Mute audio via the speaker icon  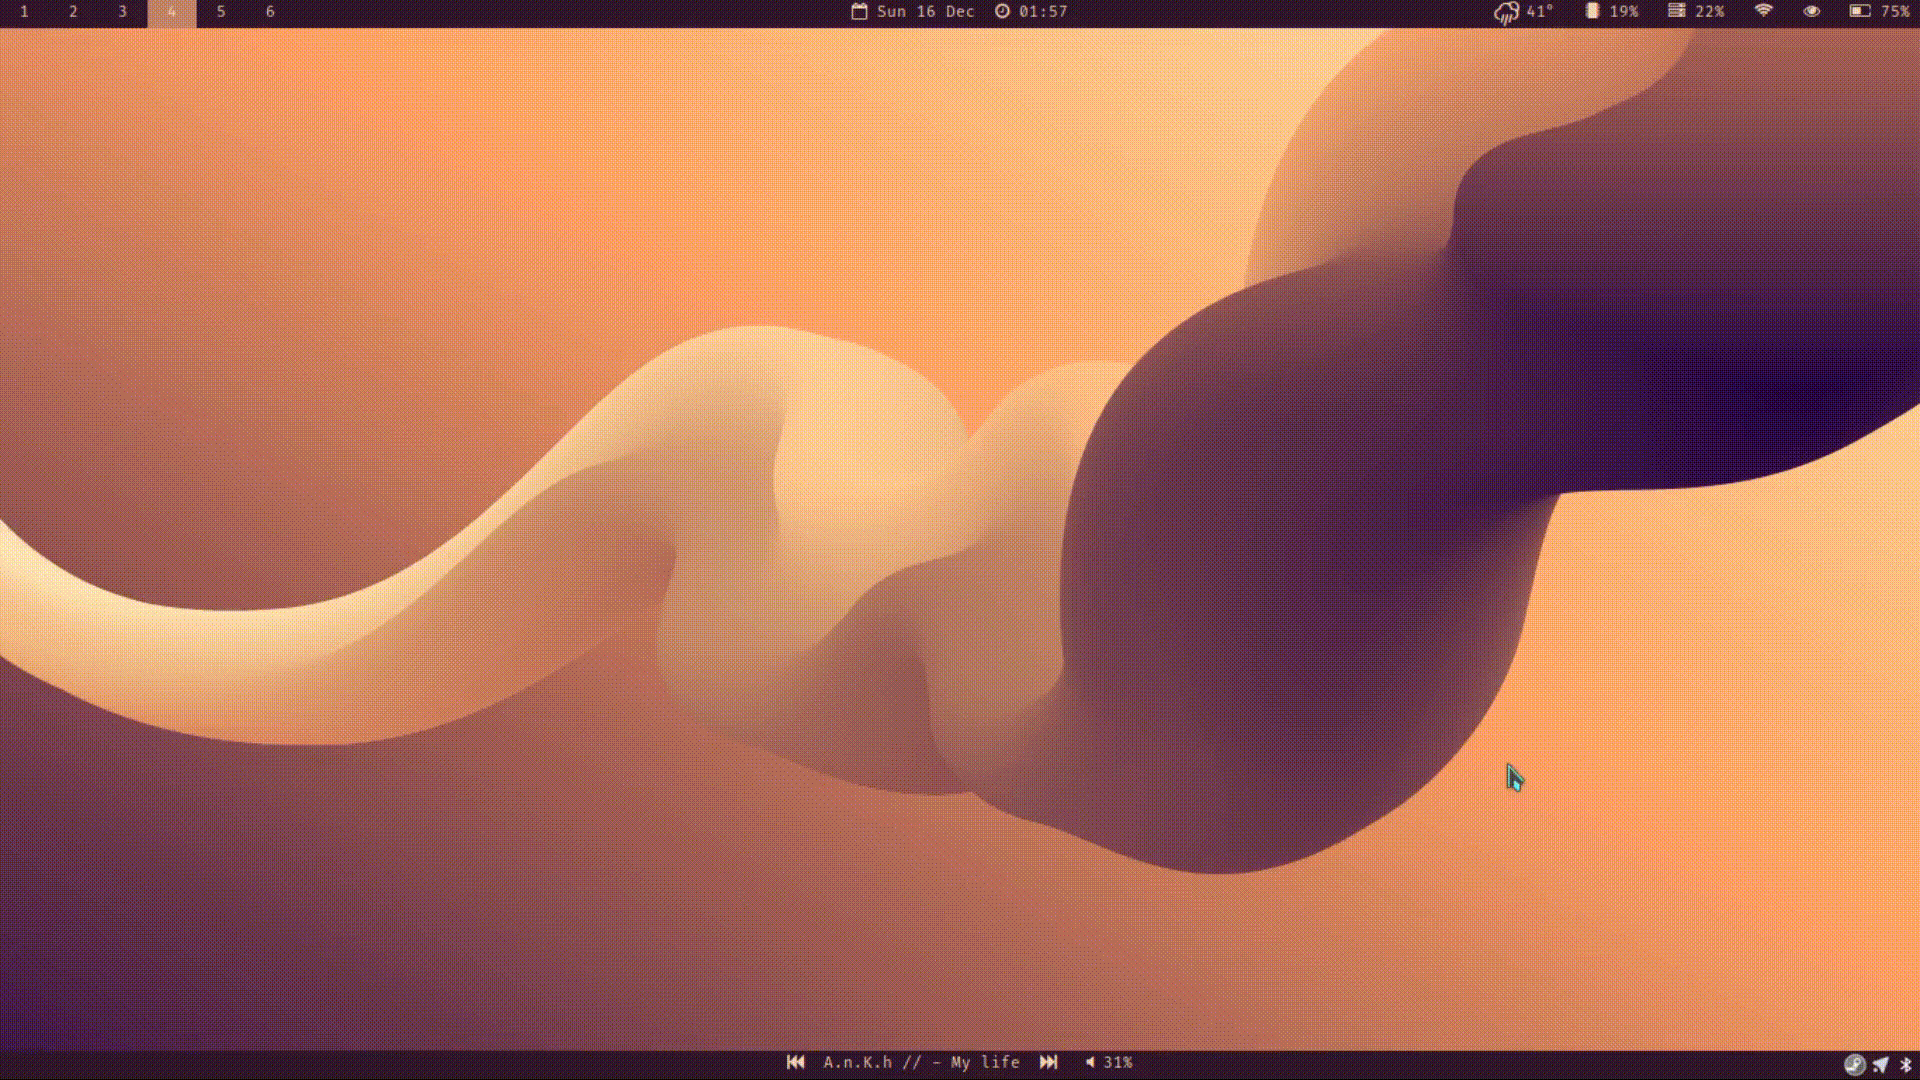1090,1062
